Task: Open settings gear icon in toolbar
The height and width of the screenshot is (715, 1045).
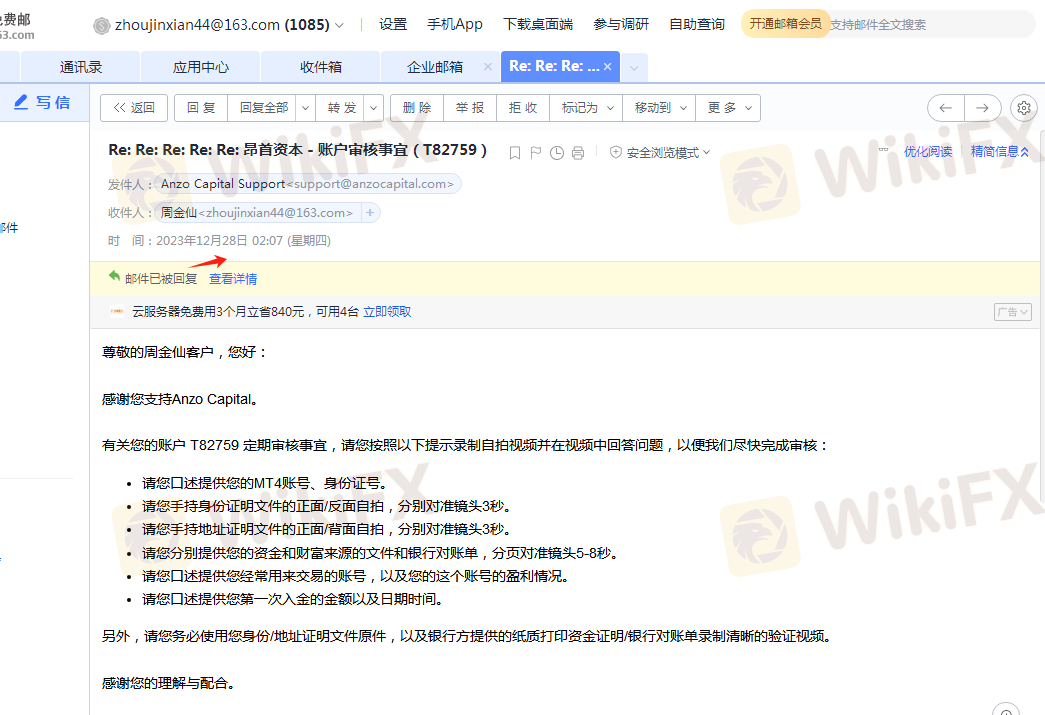Action: click(1024, 107)
